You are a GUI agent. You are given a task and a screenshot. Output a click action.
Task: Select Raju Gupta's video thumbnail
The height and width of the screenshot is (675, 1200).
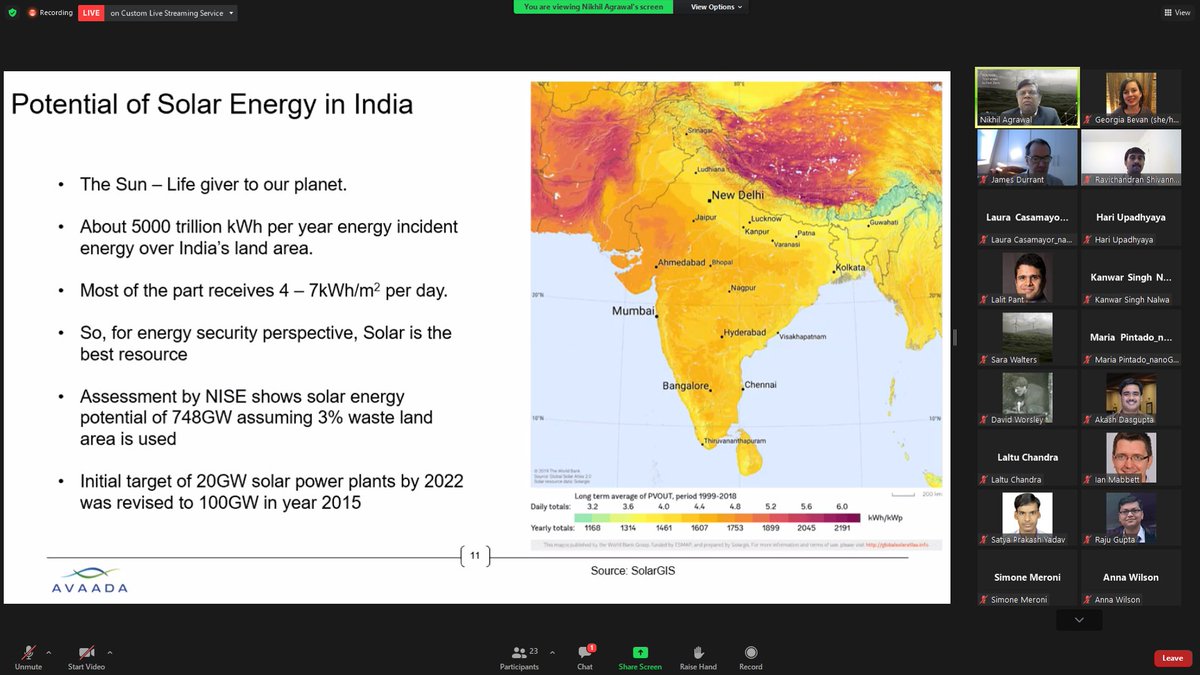click(1131, 517)
